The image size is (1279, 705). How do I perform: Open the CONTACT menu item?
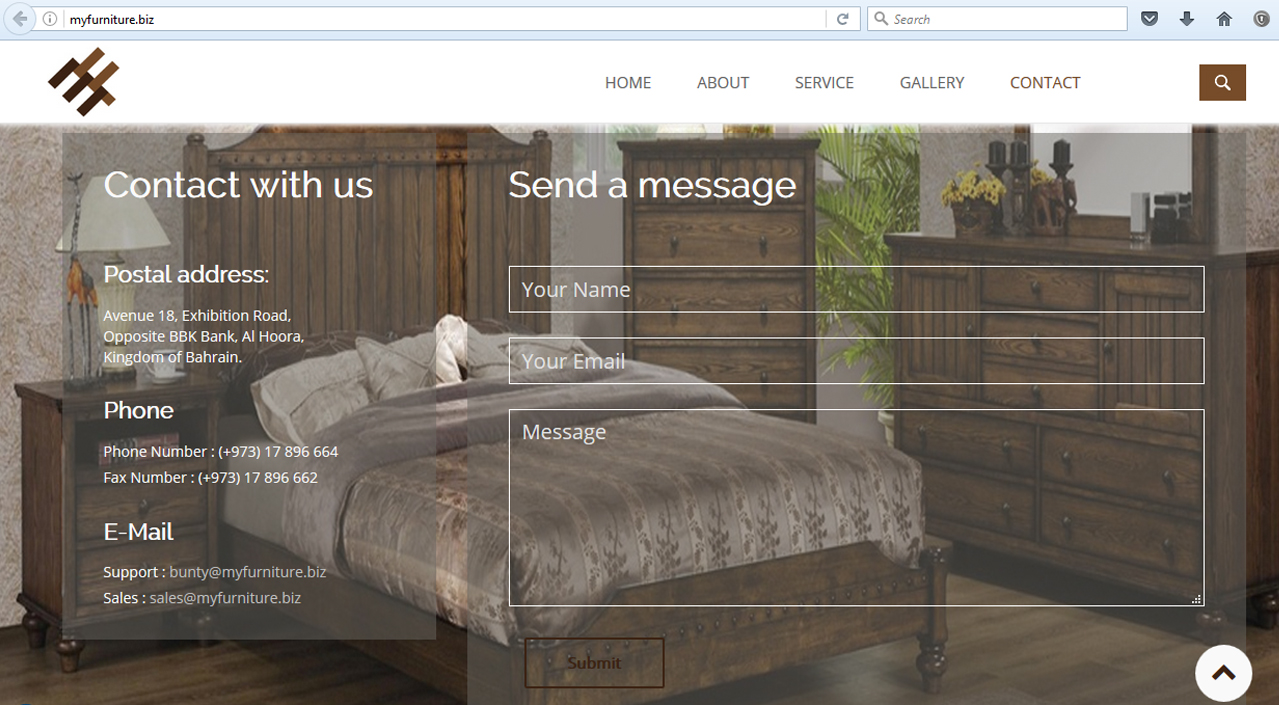click(1045, 83)
